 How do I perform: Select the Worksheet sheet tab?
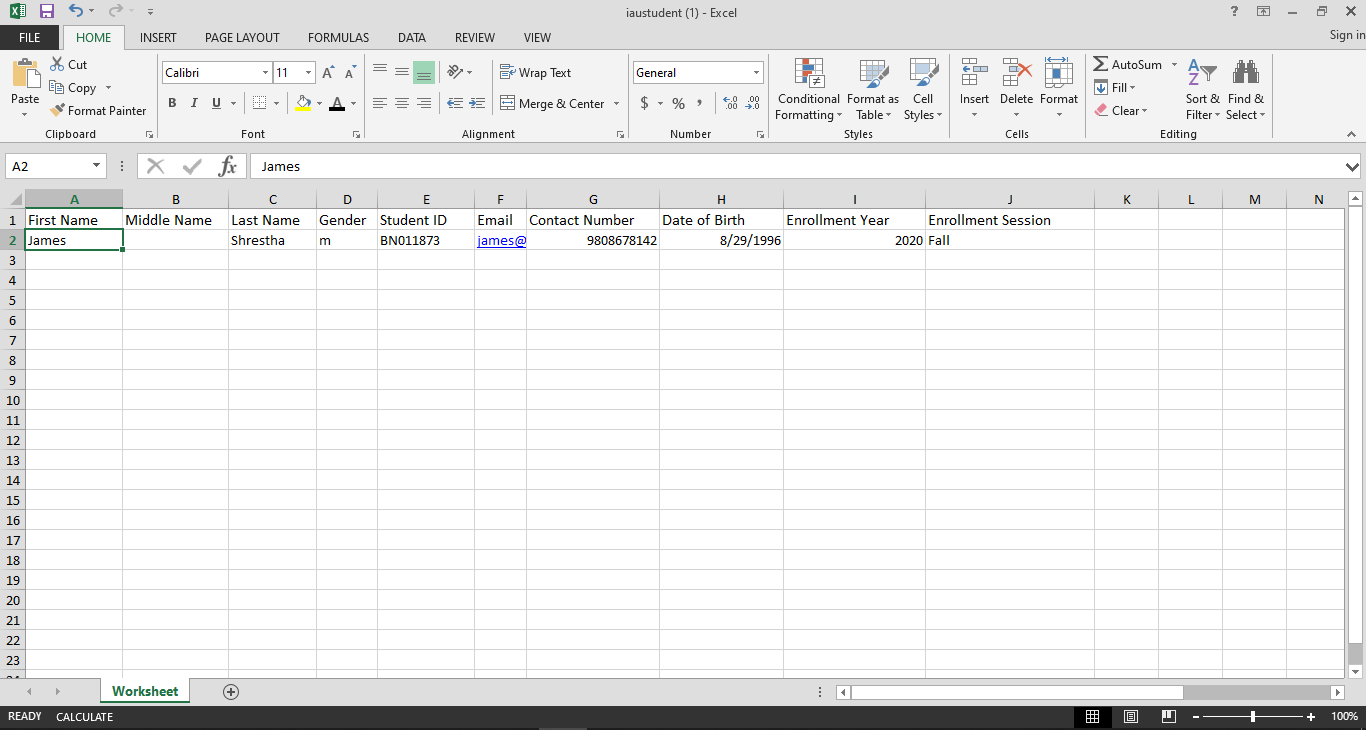coord(145,691)
